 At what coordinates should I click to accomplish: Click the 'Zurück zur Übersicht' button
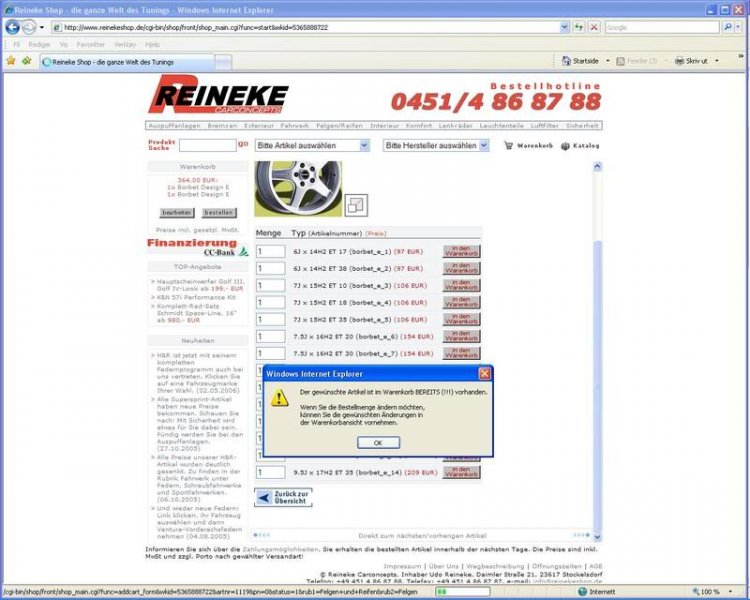283,497
